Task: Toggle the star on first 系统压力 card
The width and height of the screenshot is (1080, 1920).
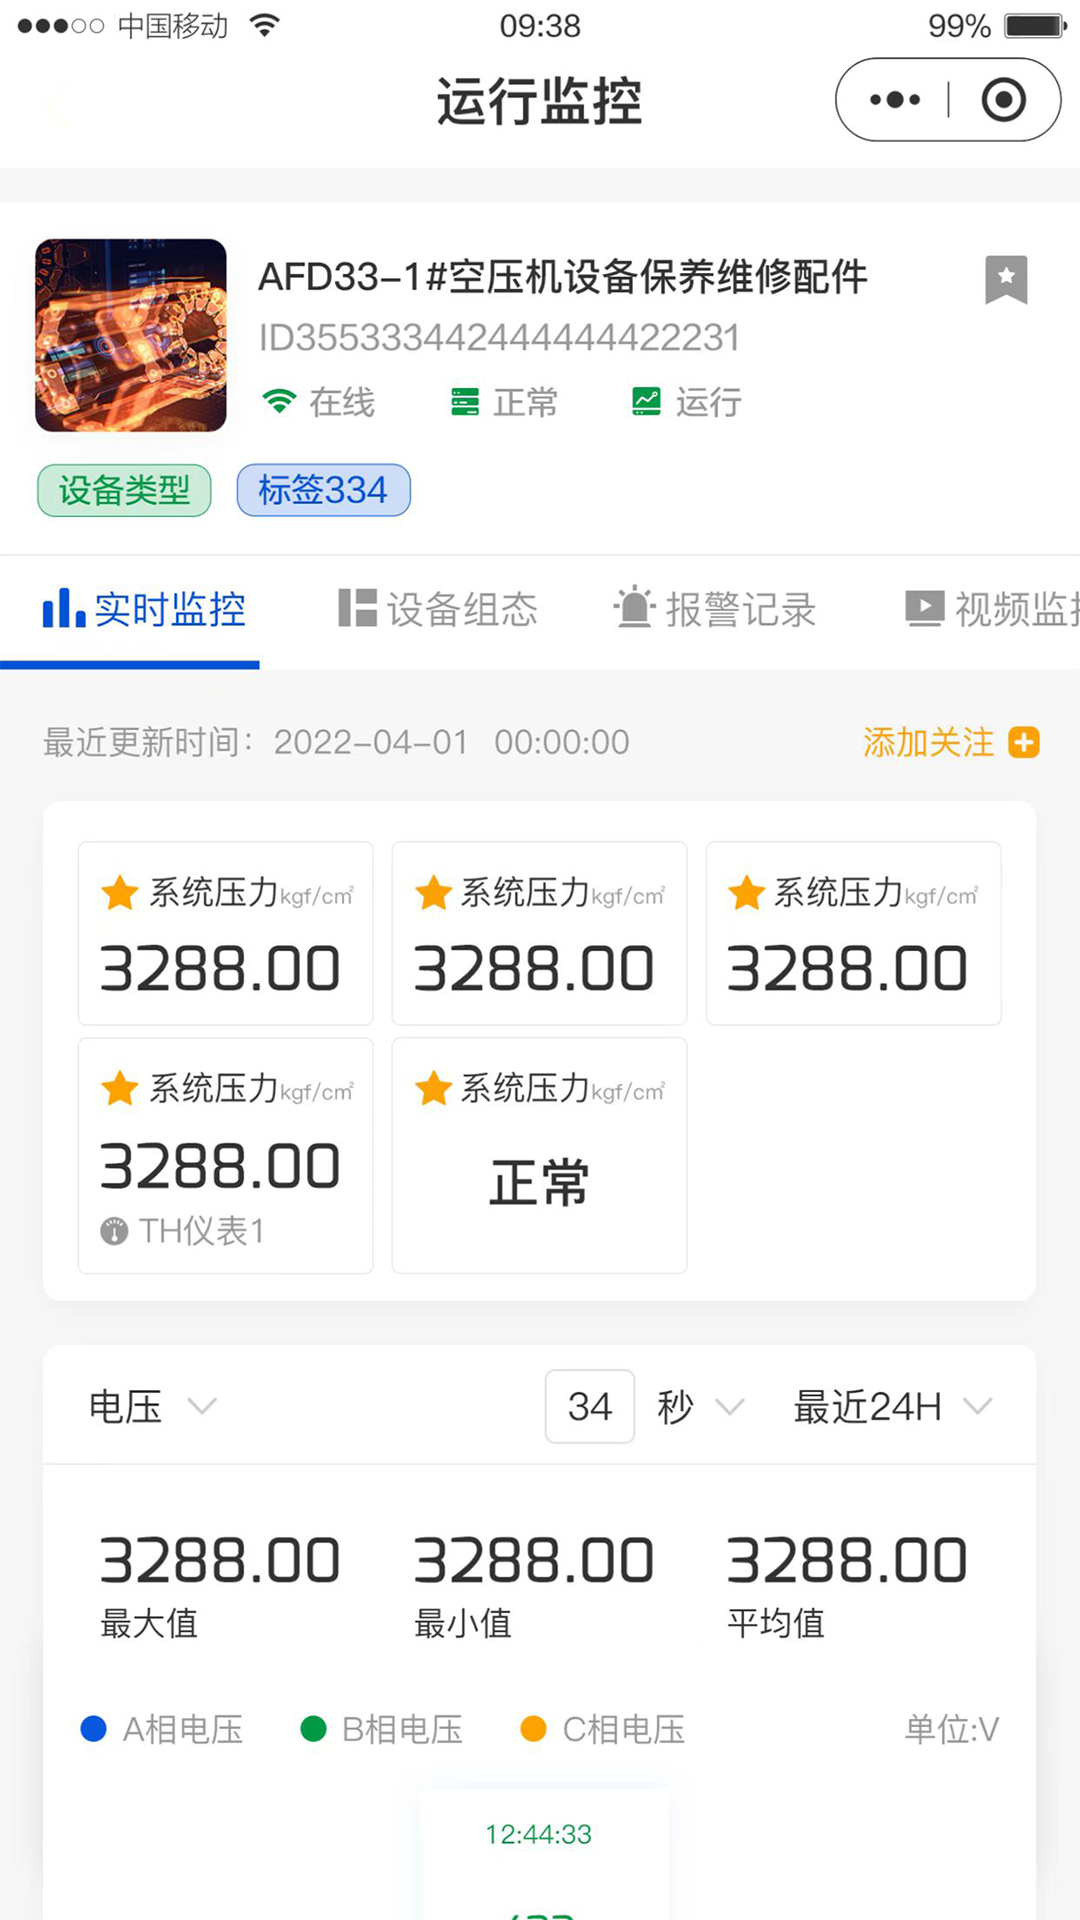Action: [120, 892]
